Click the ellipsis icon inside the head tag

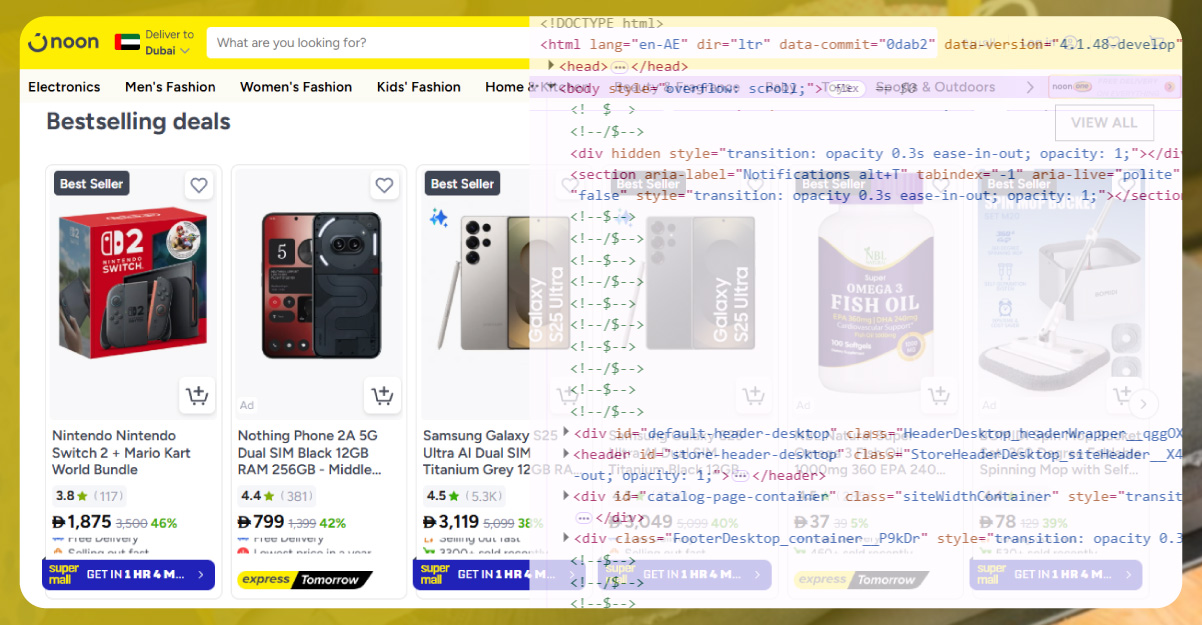pyautogui.click(x=620, y=67)
